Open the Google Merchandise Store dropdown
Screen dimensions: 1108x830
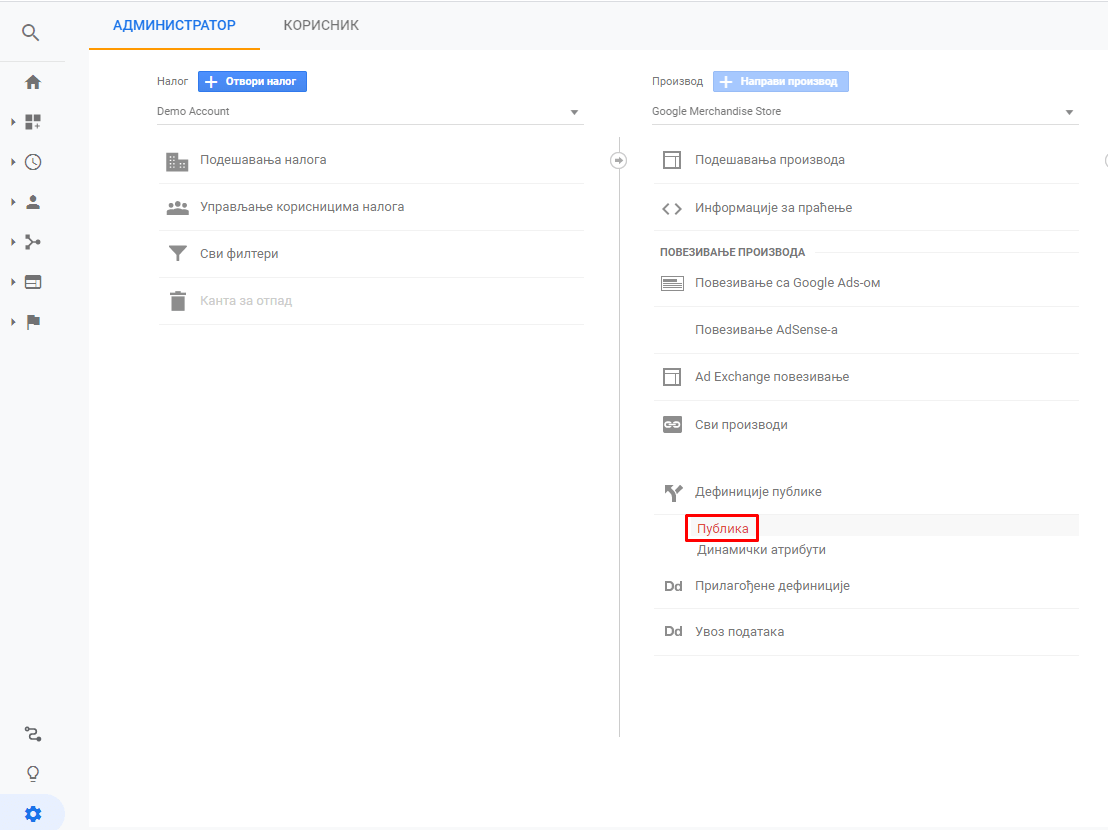pos(865,112)
